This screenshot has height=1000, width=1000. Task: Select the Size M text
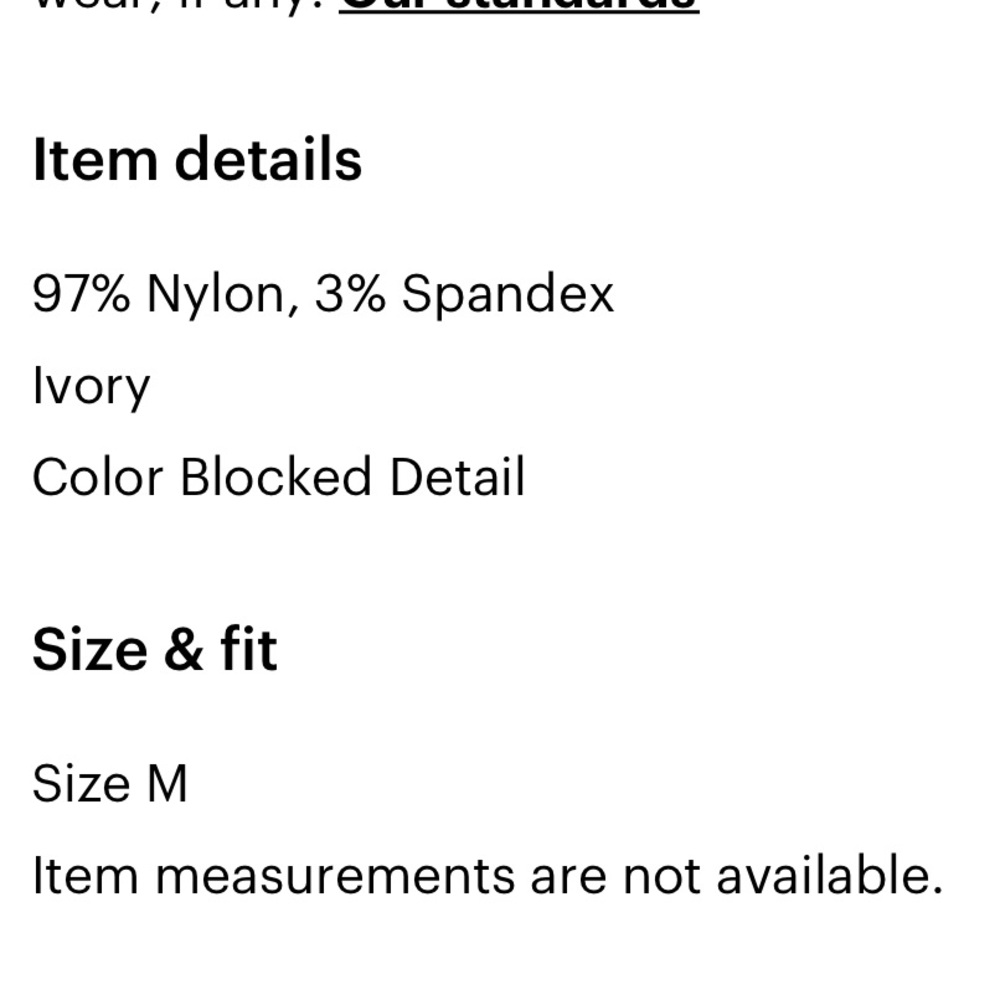[110, 783]
